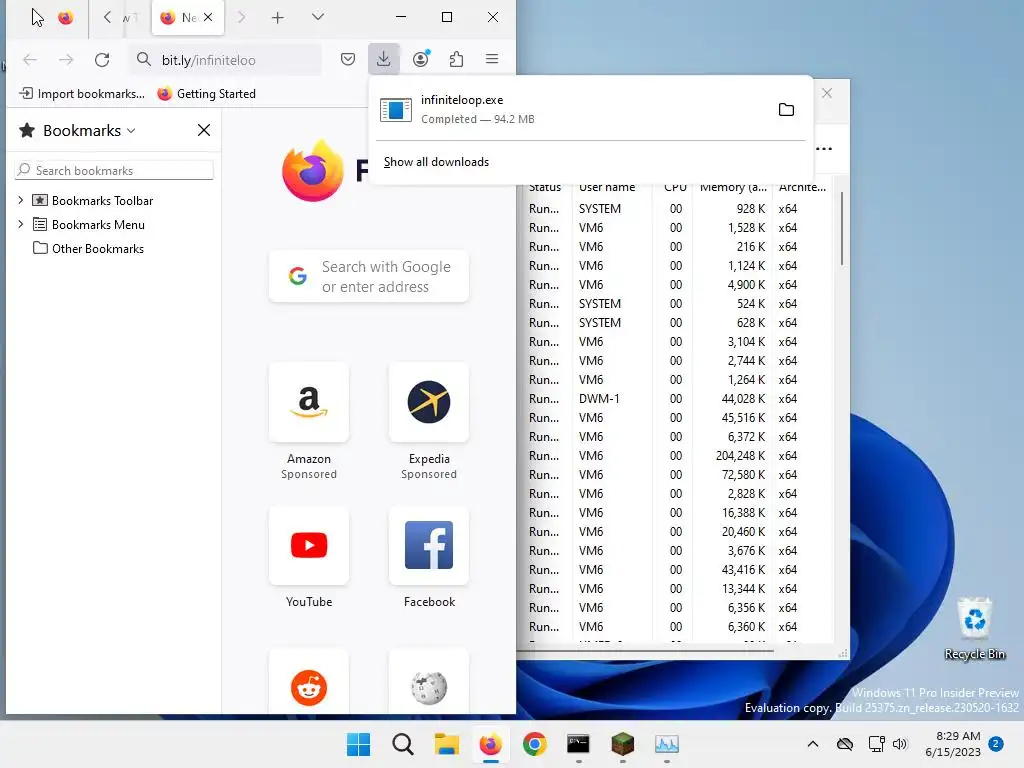Select the row with 928 K memory
Image resolution: width=1024 pixels, height=768 pixels.
[x=678, y=208]
